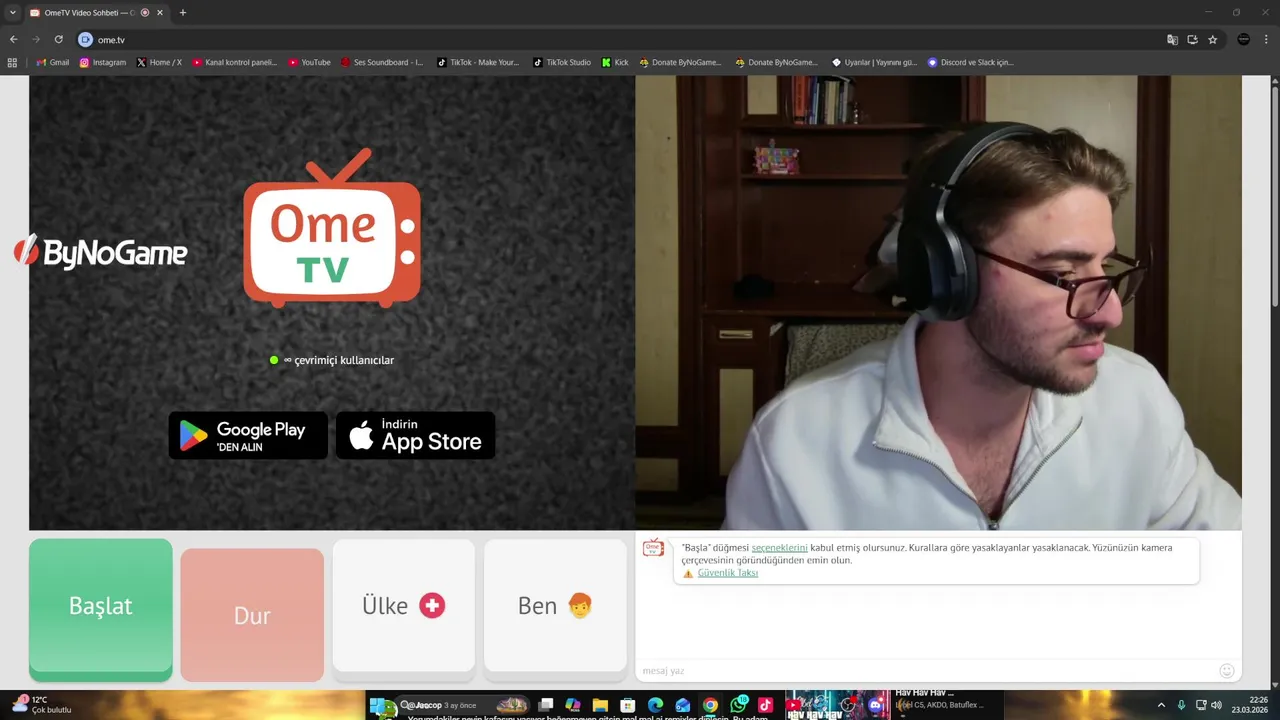
Task: Click the Dur stop button
Action: click(x=252, y=615)
